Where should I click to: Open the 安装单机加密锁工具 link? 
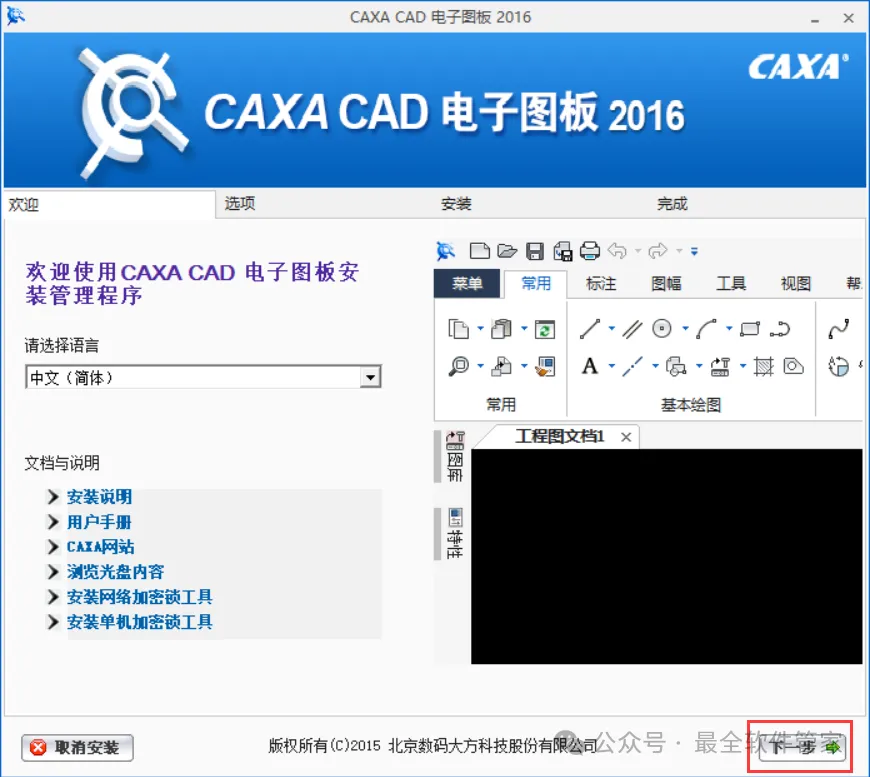[139, 622]
